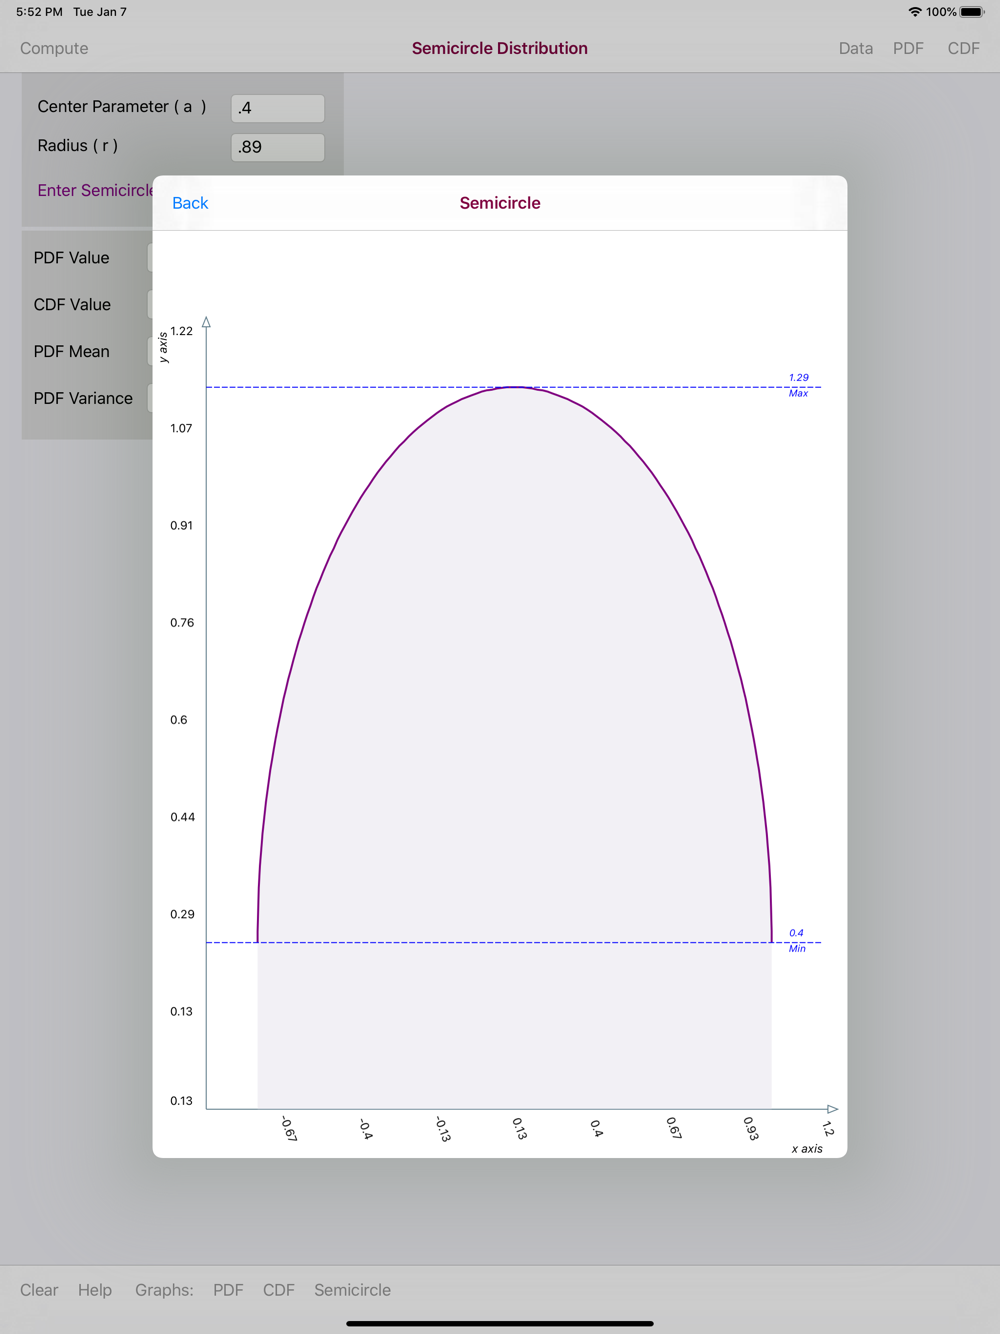The width and height of the screenshot is (1000, 1334).
Task: Click the peak of the purple semicircle curve
Action: pos(514,387)
